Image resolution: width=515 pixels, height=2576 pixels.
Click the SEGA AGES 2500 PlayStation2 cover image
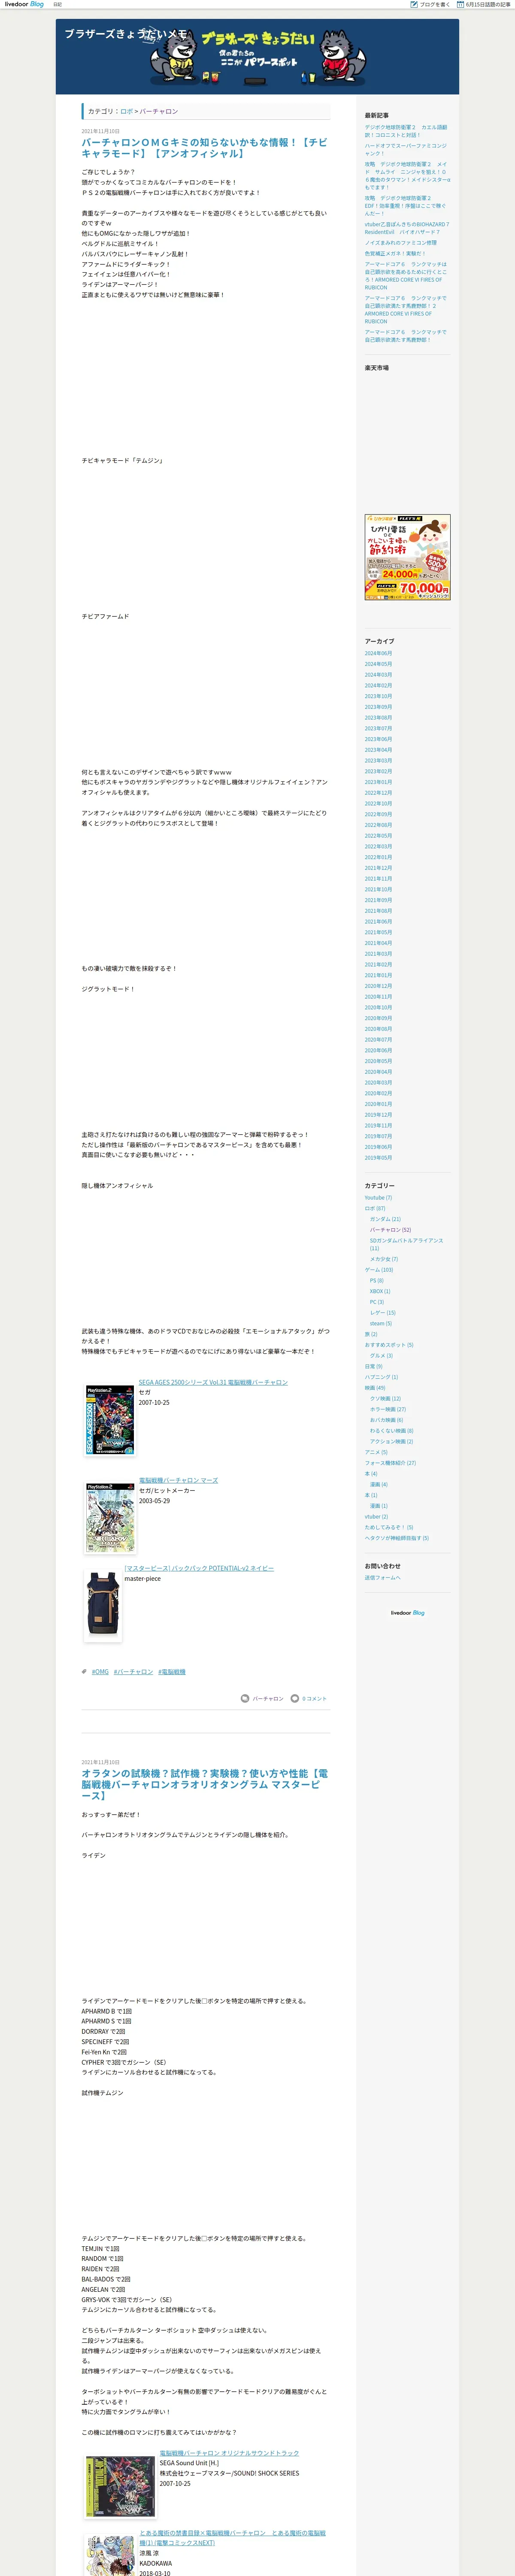click(x=110, y=1420)
